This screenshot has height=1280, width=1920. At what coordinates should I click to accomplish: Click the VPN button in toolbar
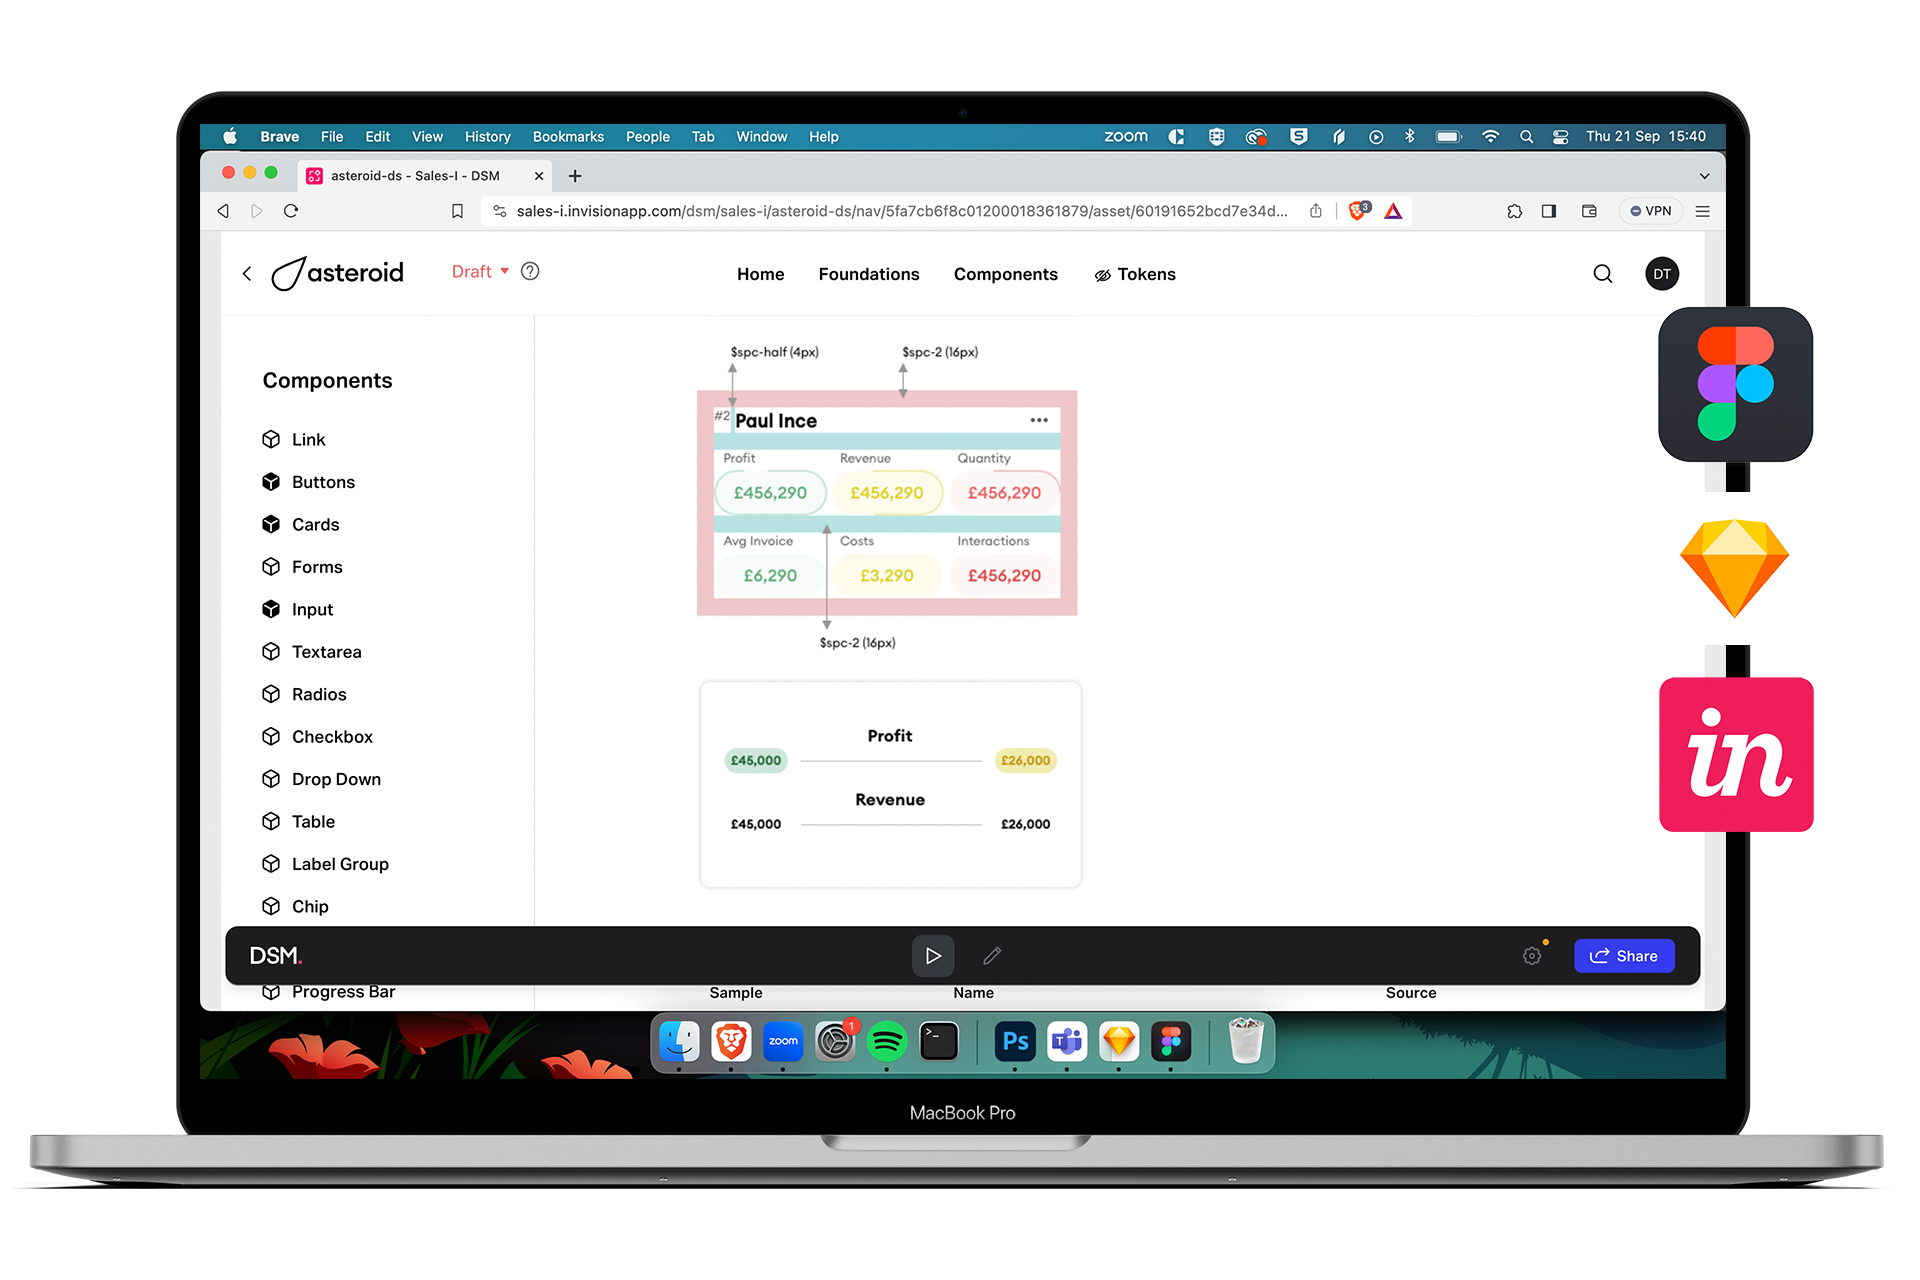1651,211
